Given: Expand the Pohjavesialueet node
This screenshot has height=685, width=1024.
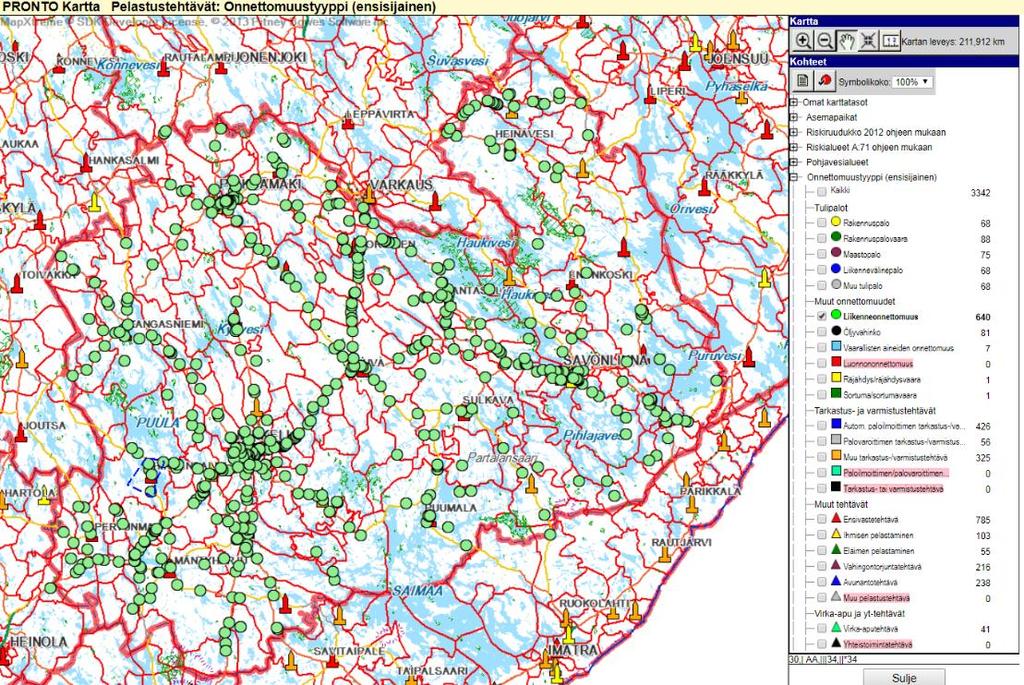Looking at the screenshot, I should (794, 163).
